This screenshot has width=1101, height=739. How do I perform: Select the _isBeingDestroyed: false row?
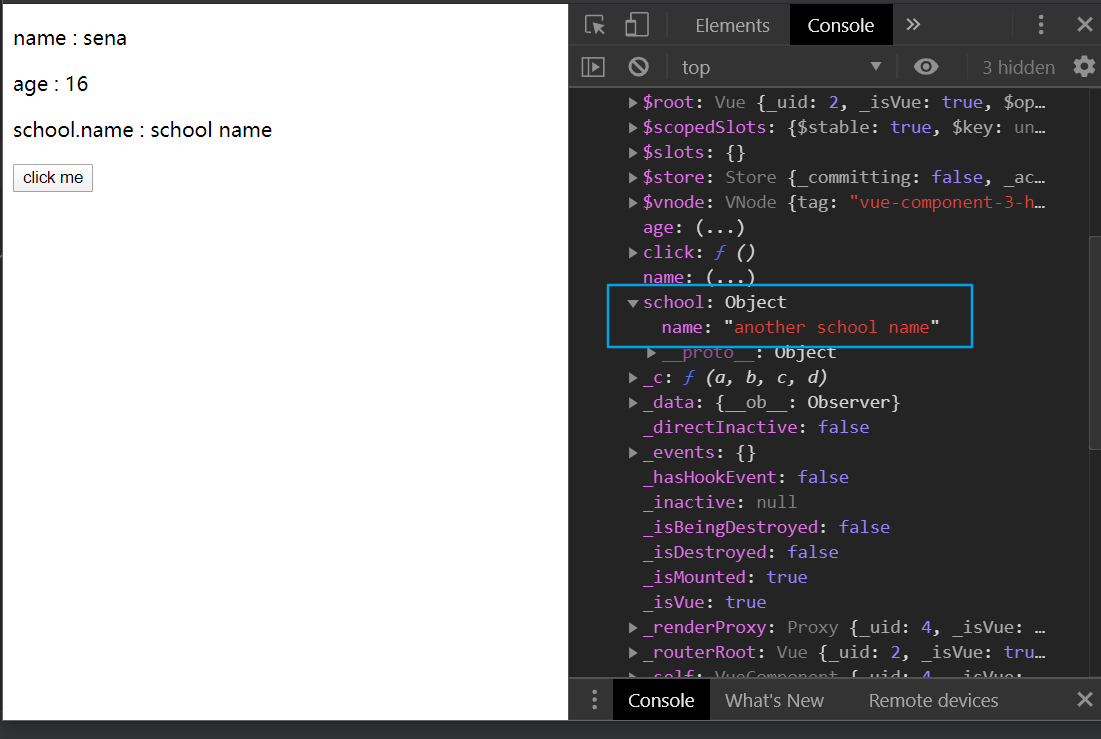[766, 528]
